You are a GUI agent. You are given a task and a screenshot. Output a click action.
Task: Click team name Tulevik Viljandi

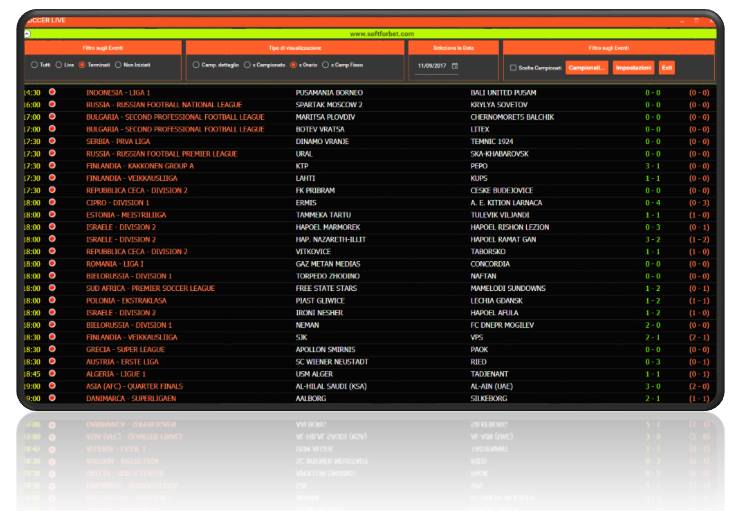[500, 215]
